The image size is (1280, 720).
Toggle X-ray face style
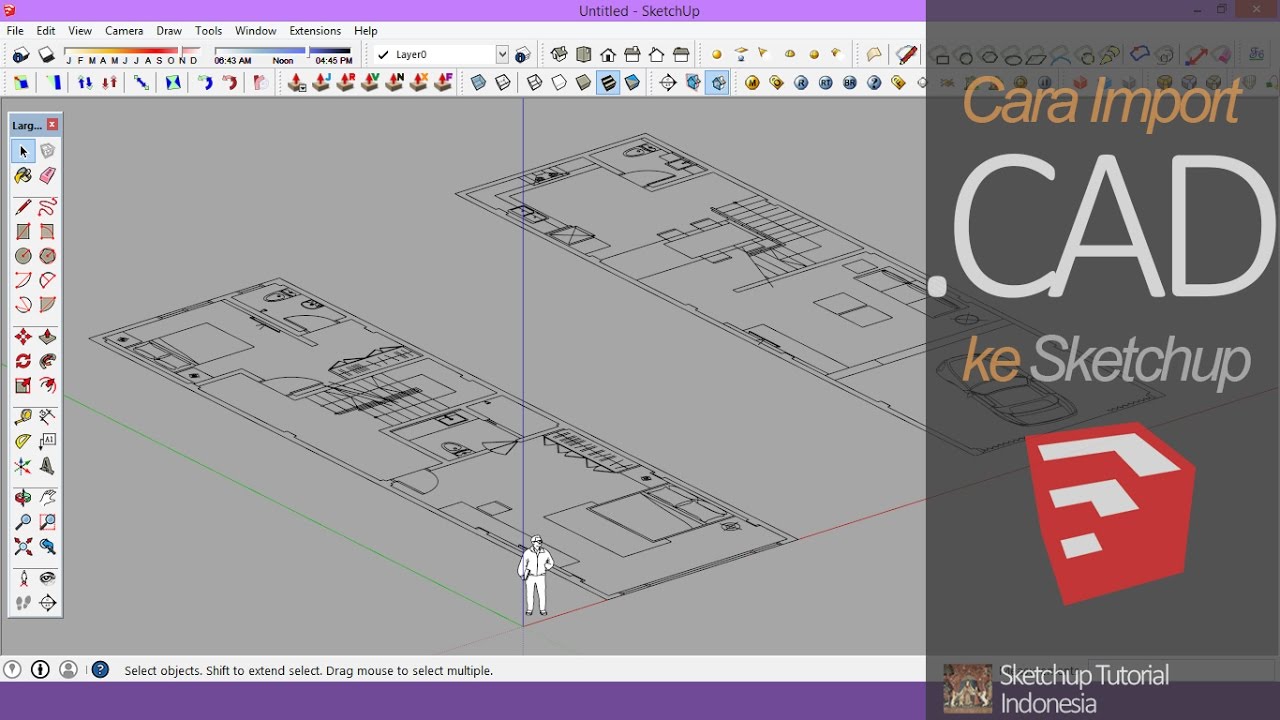[479, 83]
